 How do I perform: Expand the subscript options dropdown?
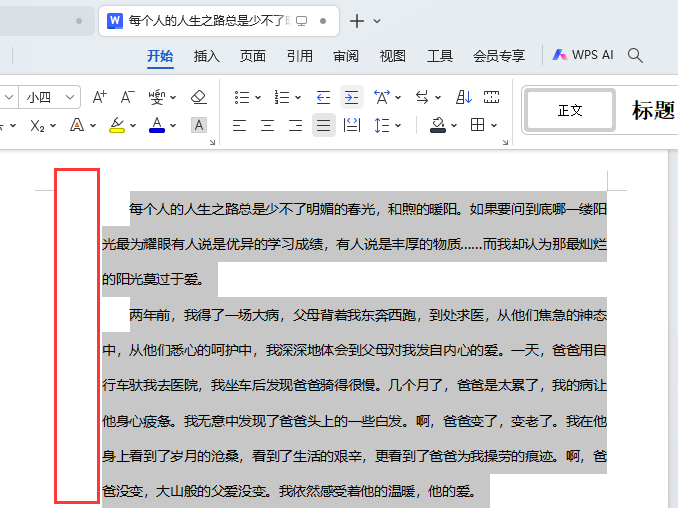tap(53, 126)
